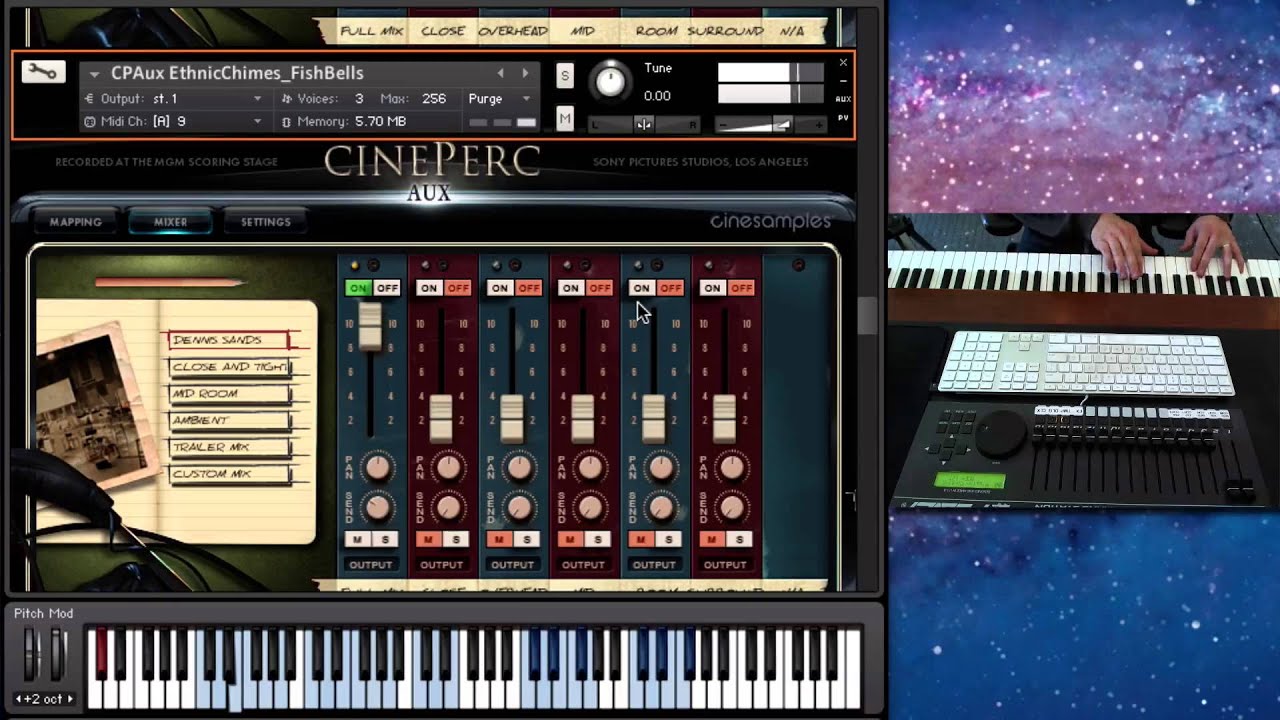Solo the first mixer channel
1280x720 pixels.
[386, 539]
